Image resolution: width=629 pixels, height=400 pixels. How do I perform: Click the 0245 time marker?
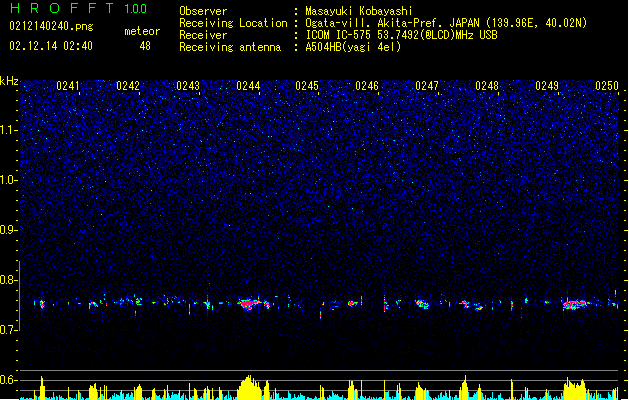point(307,86)
